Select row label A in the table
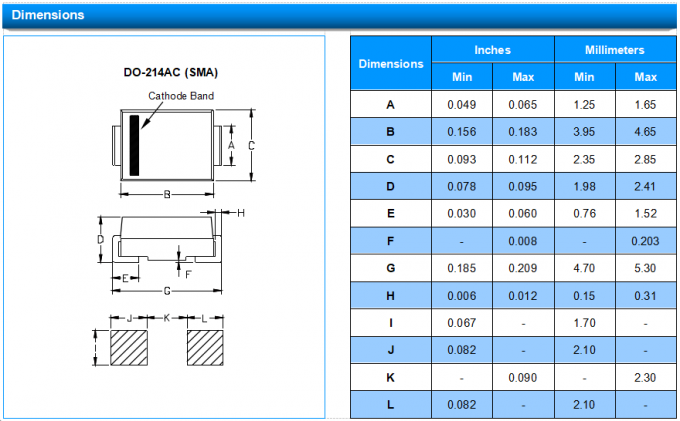 pyautogui.click(x=390, y=105)
